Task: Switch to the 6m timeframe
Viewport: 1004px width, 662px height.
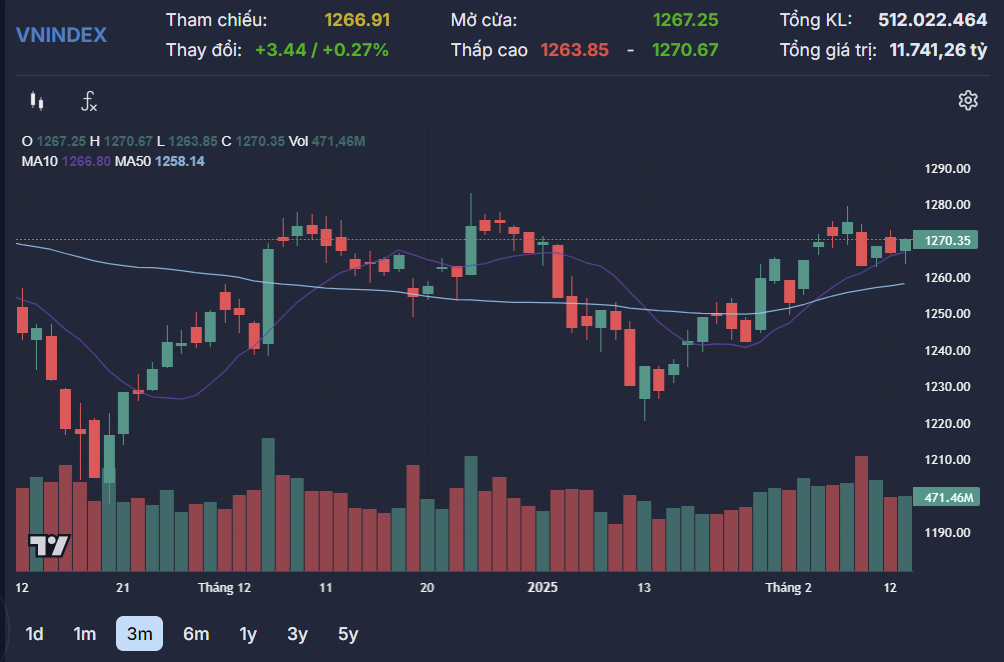Action: (196, 634)
